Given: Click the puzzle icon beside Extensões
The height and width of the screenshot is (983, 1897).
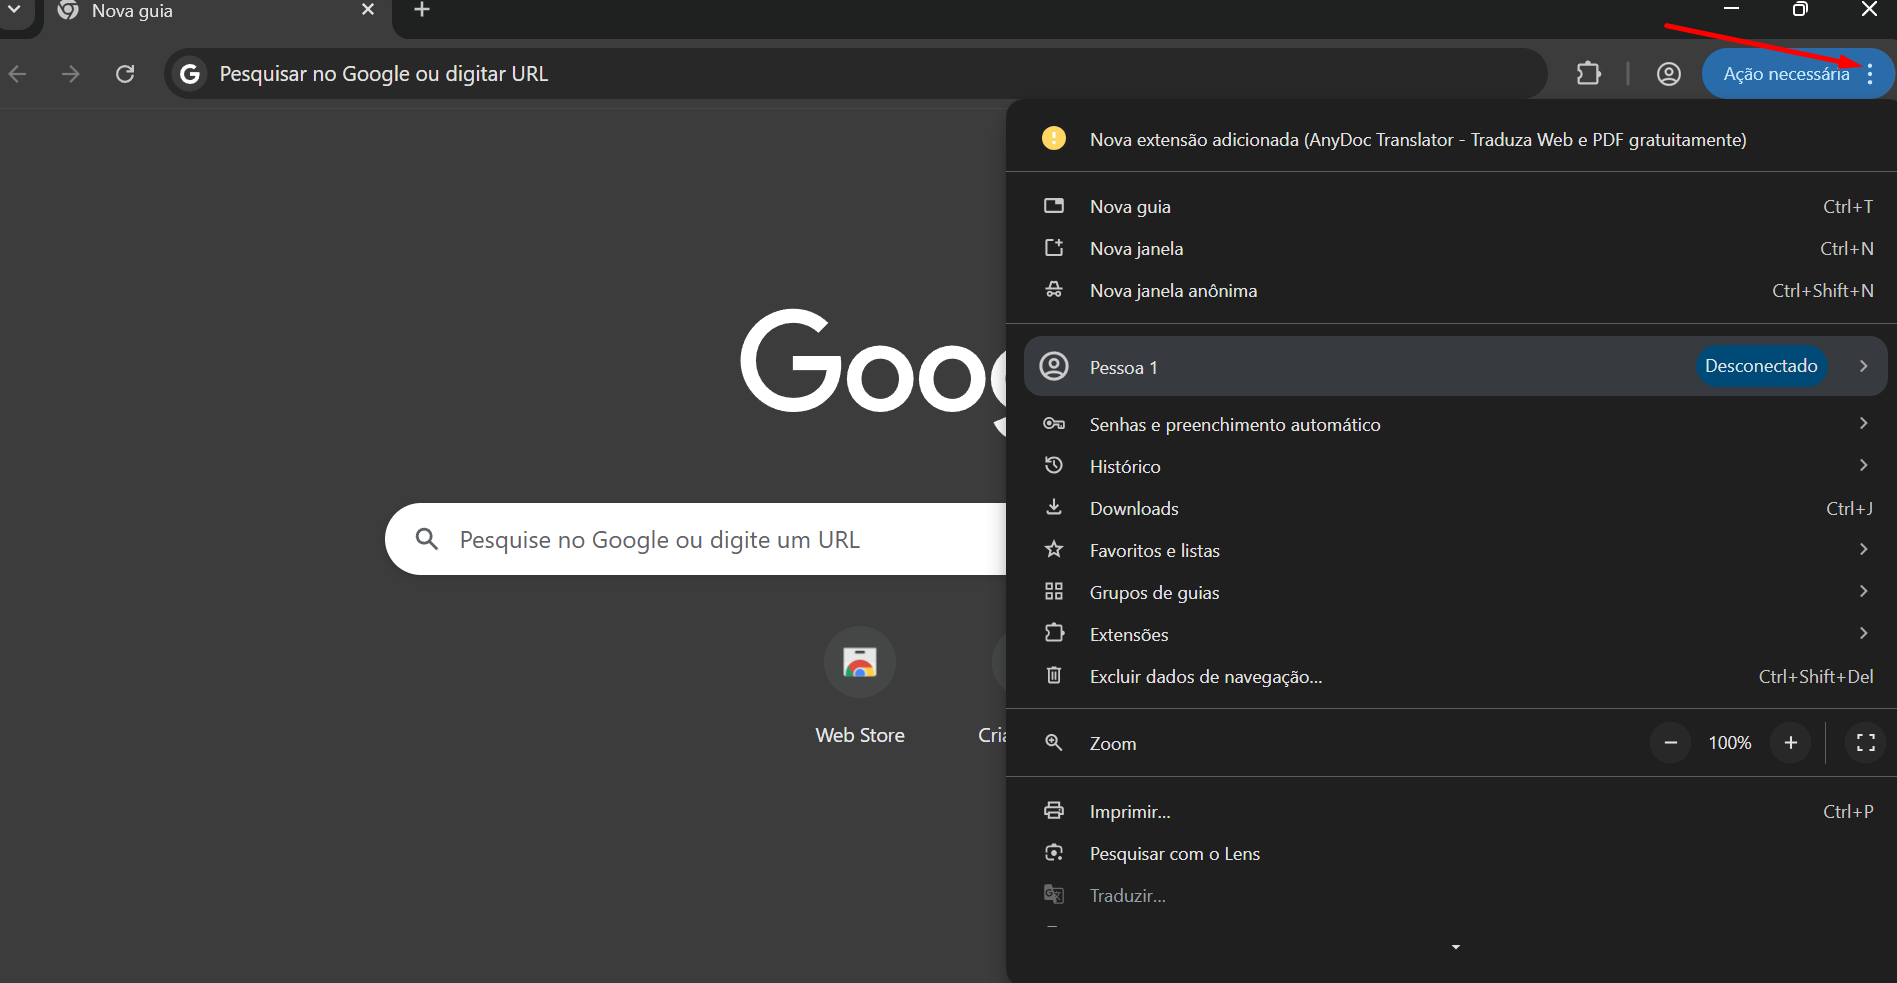Looking at the screenshot, I should point(1054,633).
